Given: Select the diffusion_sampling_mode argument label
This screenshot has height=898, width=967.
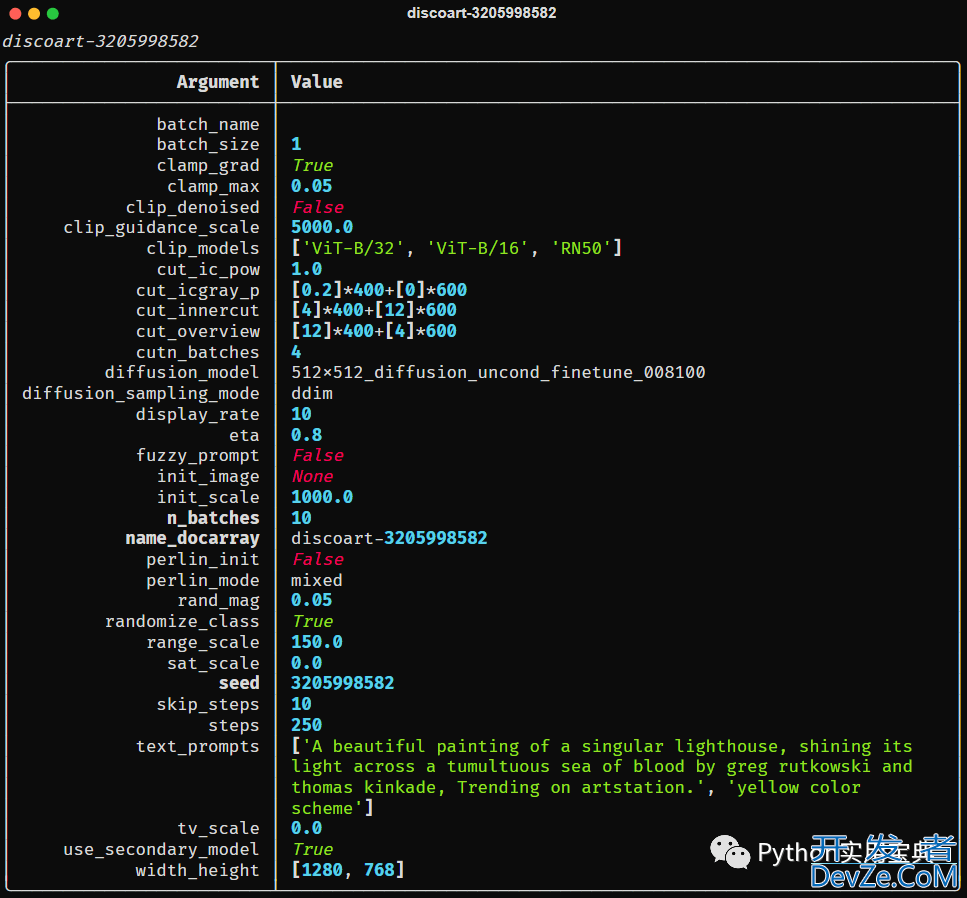Looking at the screenshot, I should [141, 393].
